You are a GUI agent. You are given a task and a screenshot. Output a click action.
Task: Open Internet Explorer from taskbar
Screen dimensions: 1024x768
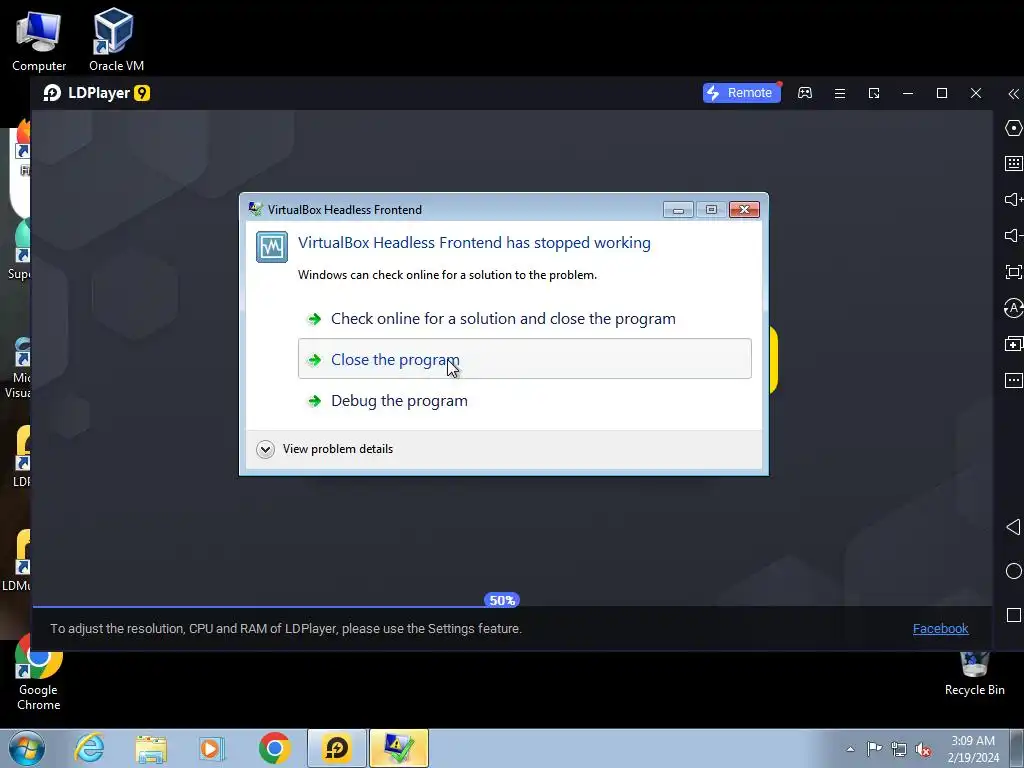[x=89, y=748]
